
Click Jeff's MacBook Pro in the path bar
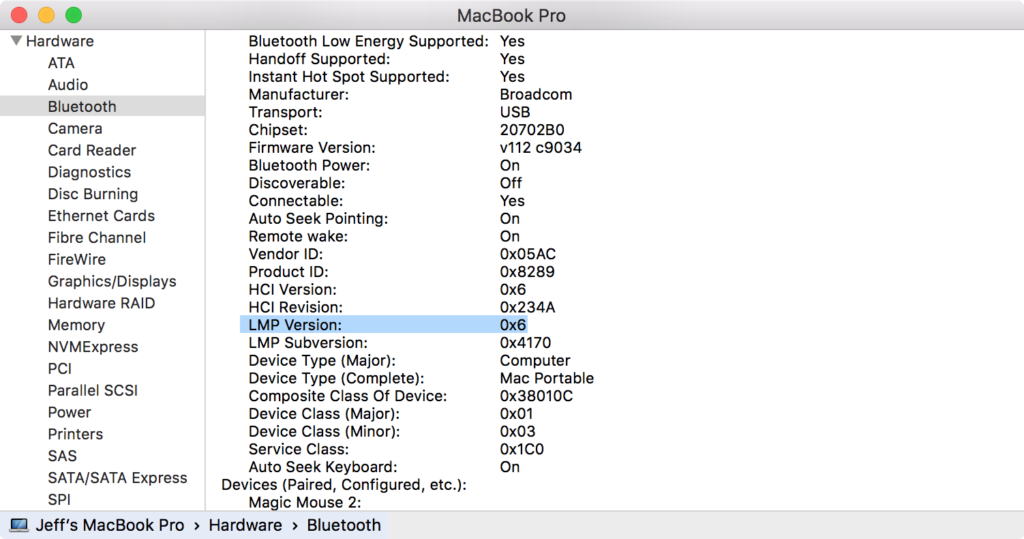click(x=110, y=525)
